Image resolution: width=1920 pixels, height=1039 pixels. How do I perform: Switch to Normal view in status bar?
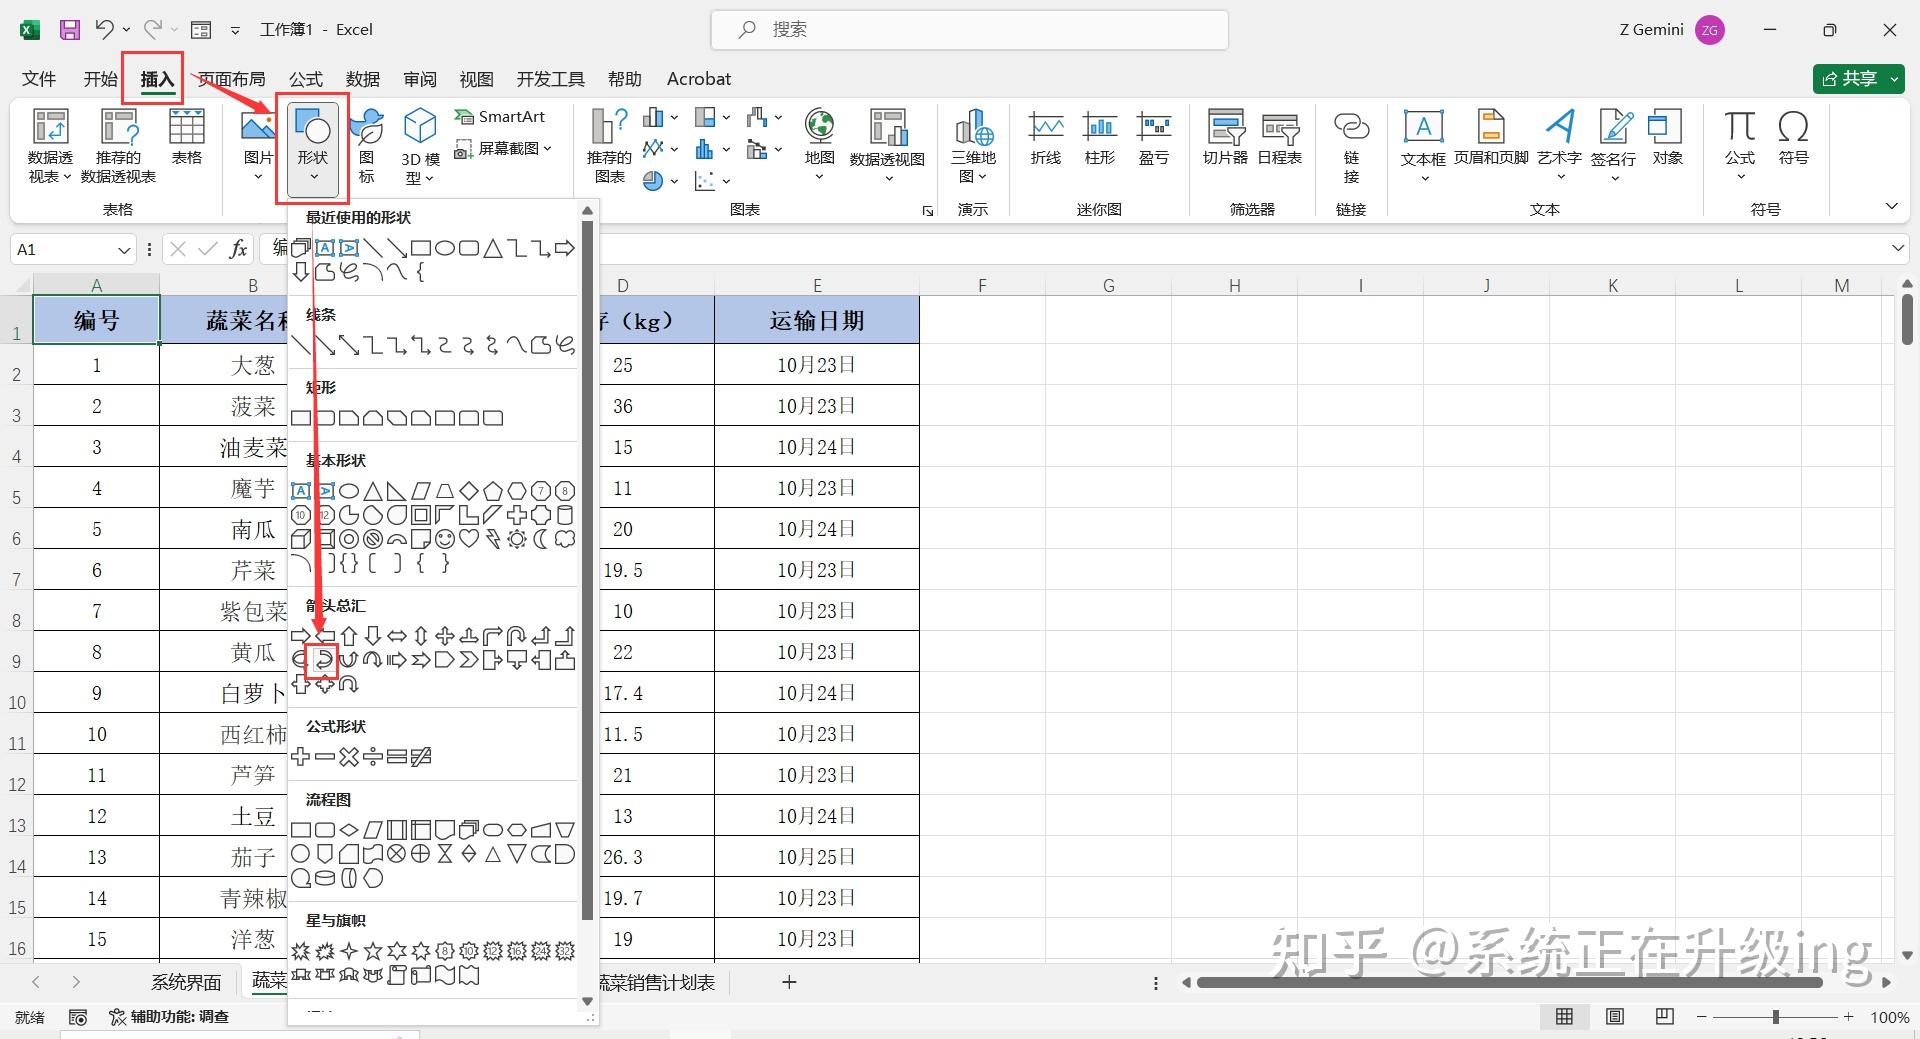pyautogui.click(x=1564, y=1017)
